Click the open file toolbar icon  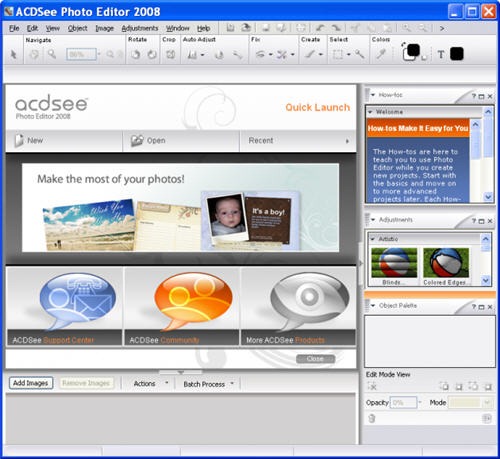246,28
